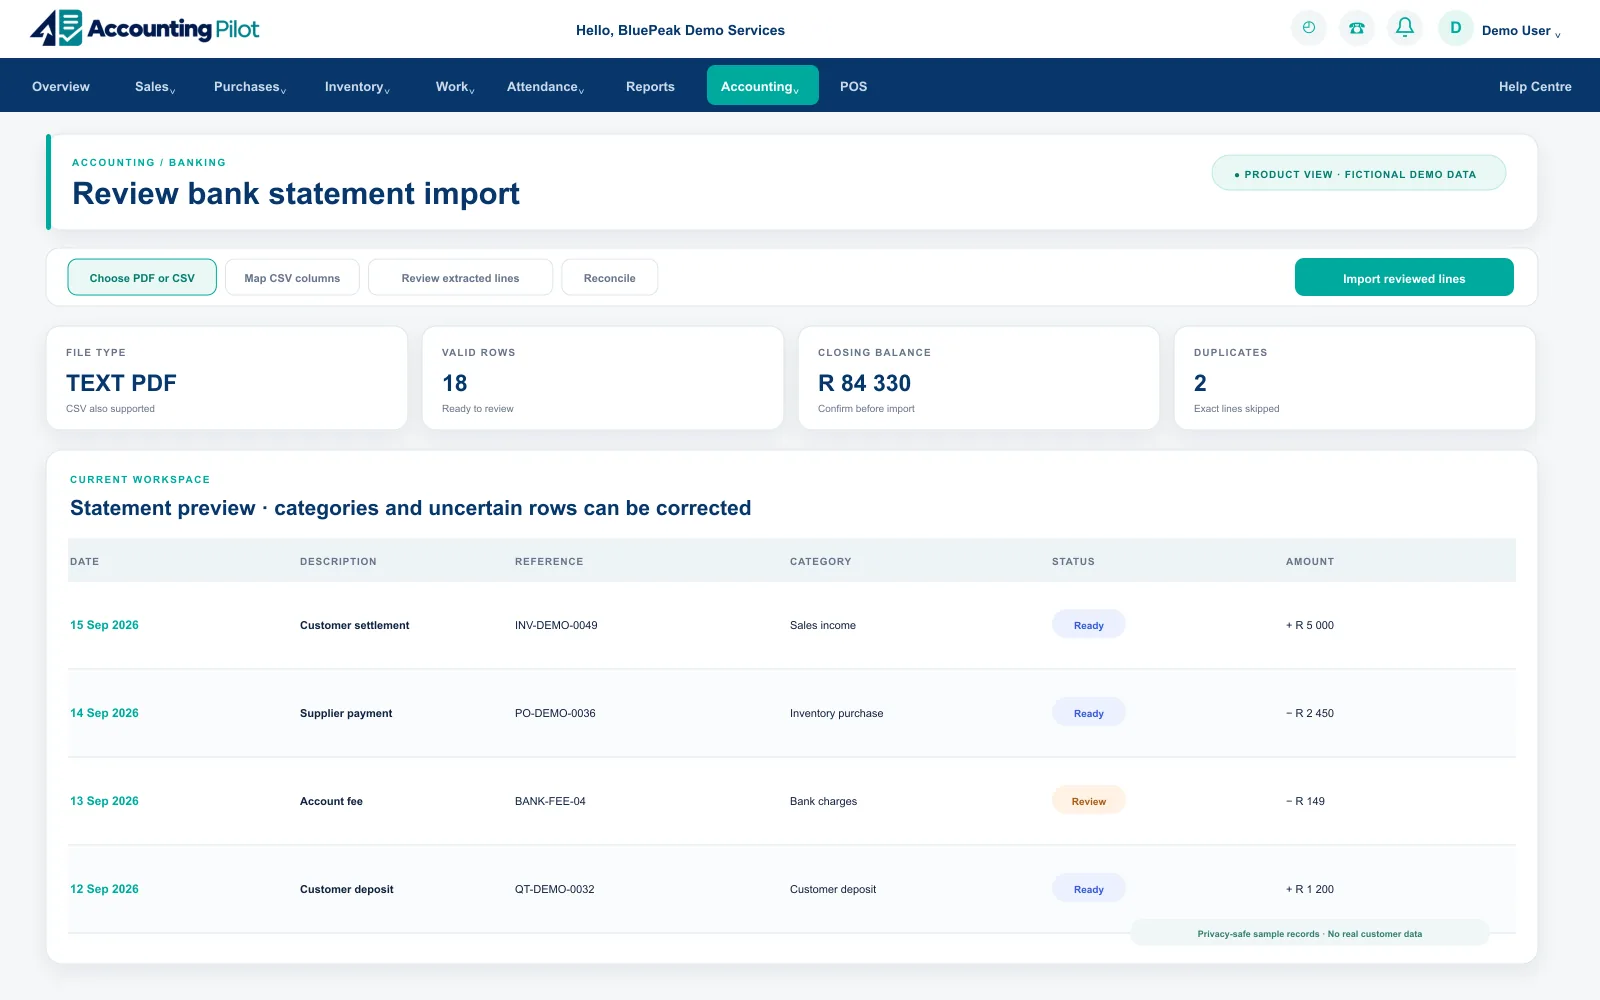Screen dimensions: 1600x1000
Task: Click the Duplicates card showing 2
Action: click(1355, 378)
